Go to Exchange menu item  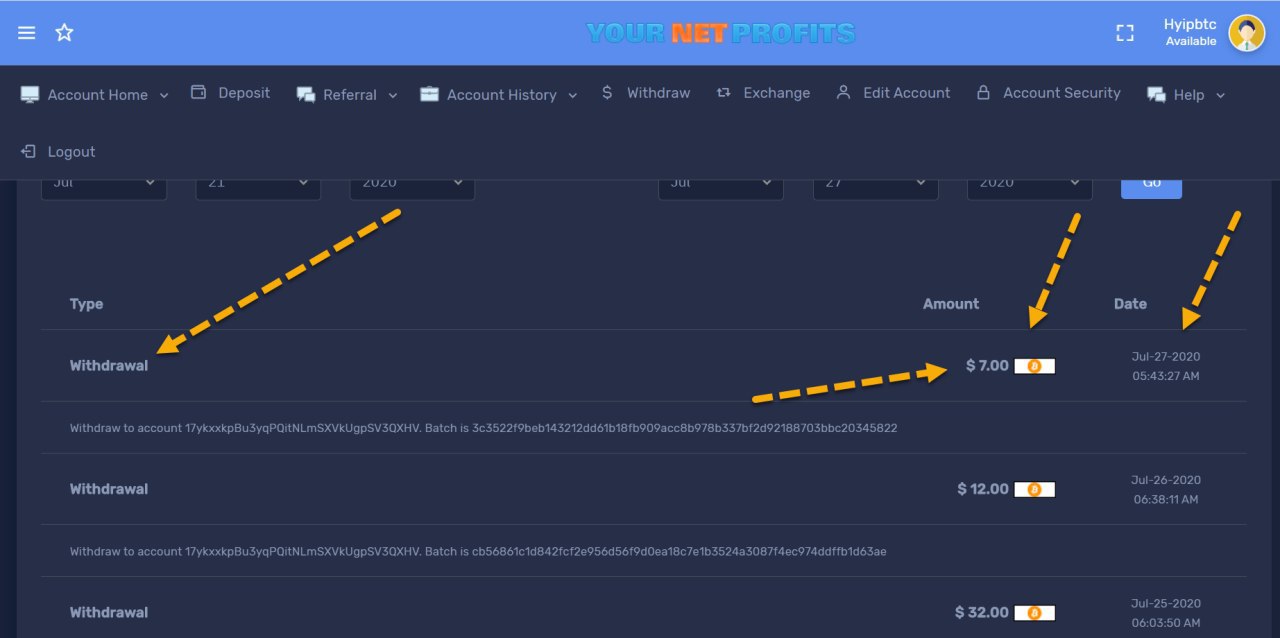point(777,93)
